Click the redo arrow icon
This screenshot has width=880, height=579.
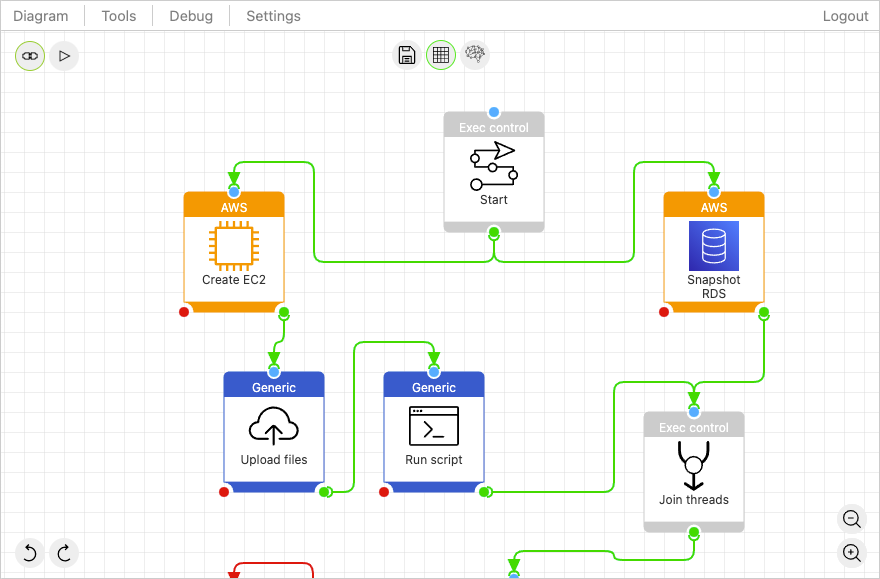pyautogui.click(x=64, y=552)
